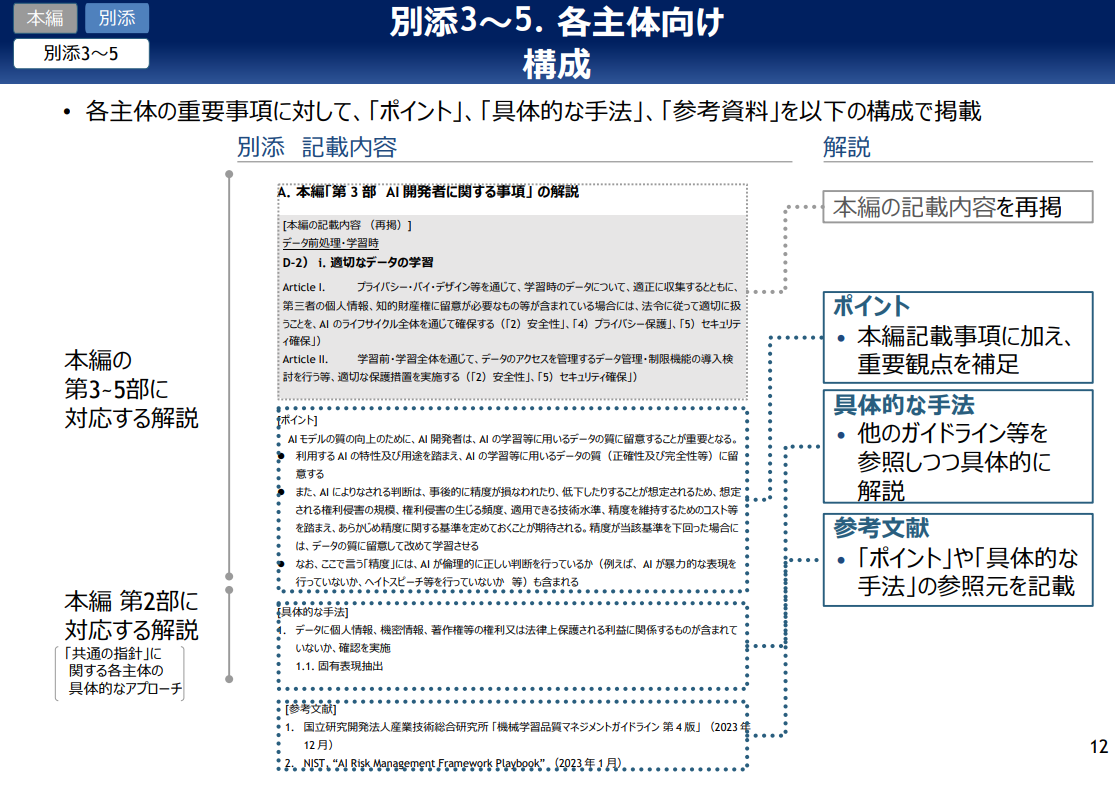The image size is (1115, 788).
Task: Click text 本編記載事項に加え、重要観点を補足
Action: point(964,350)
